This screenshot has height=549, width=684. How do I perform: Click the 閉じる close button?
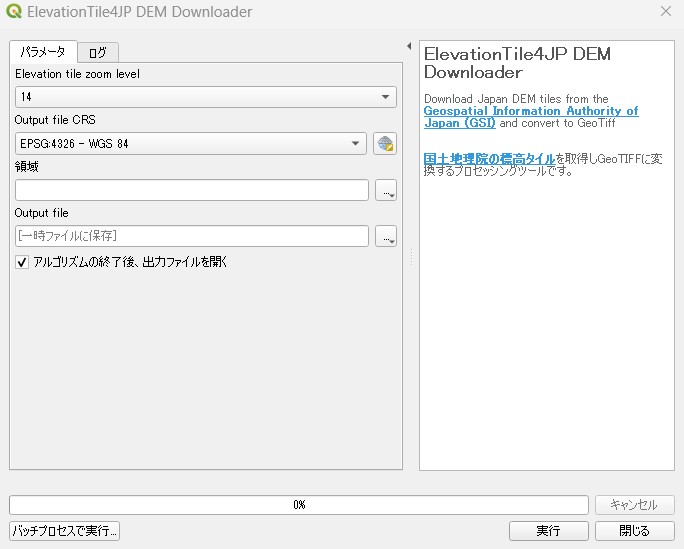[x=635, y=531]
